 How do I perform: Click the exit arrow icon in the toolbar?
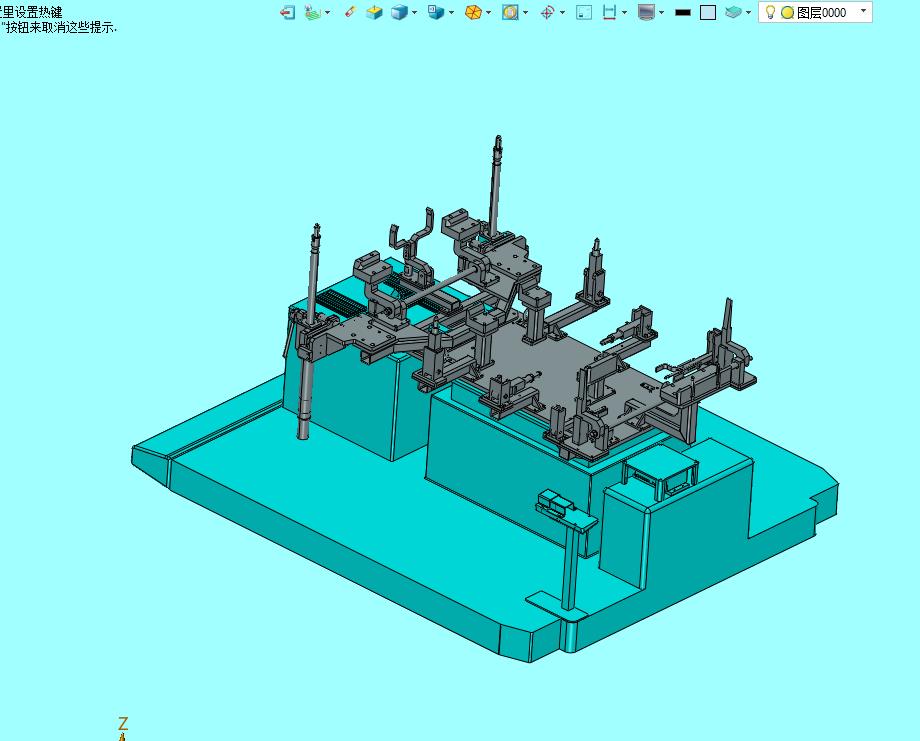point(288,12)
